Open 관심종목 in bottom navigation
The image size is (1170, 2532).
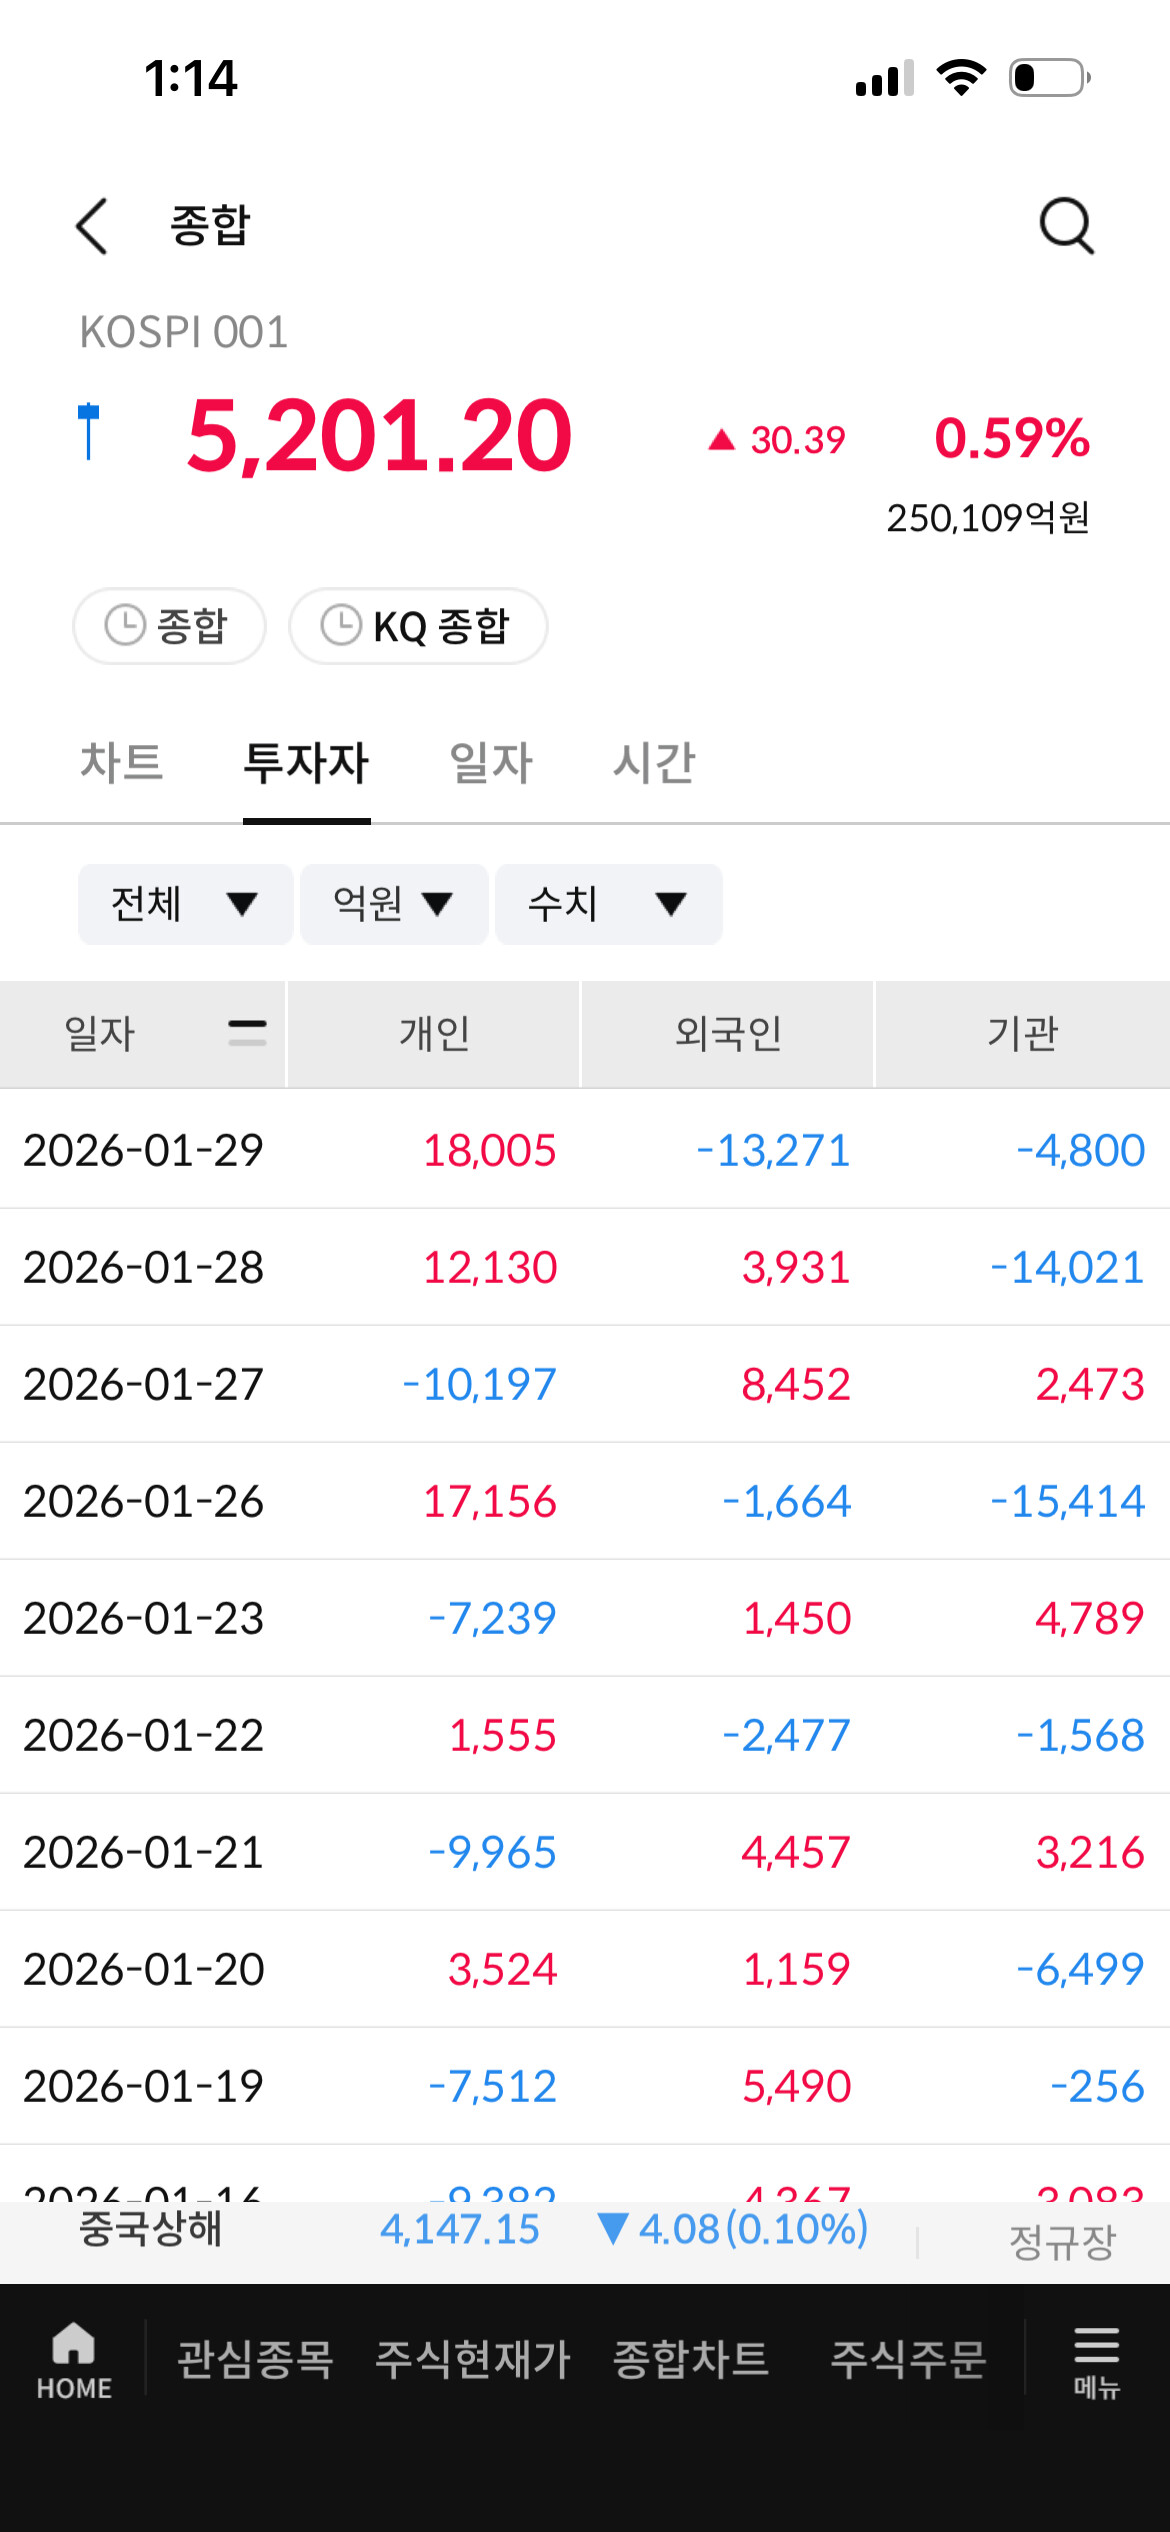255,2360
